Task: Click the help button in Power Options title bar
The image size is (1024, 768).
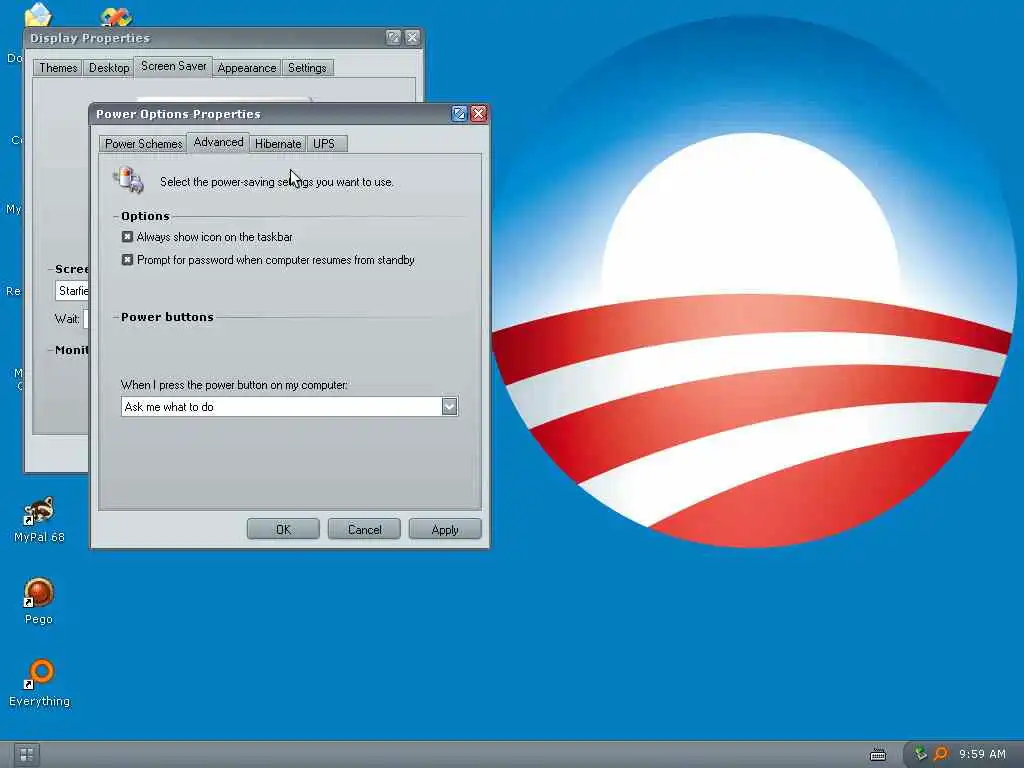Action: (459, 114)
